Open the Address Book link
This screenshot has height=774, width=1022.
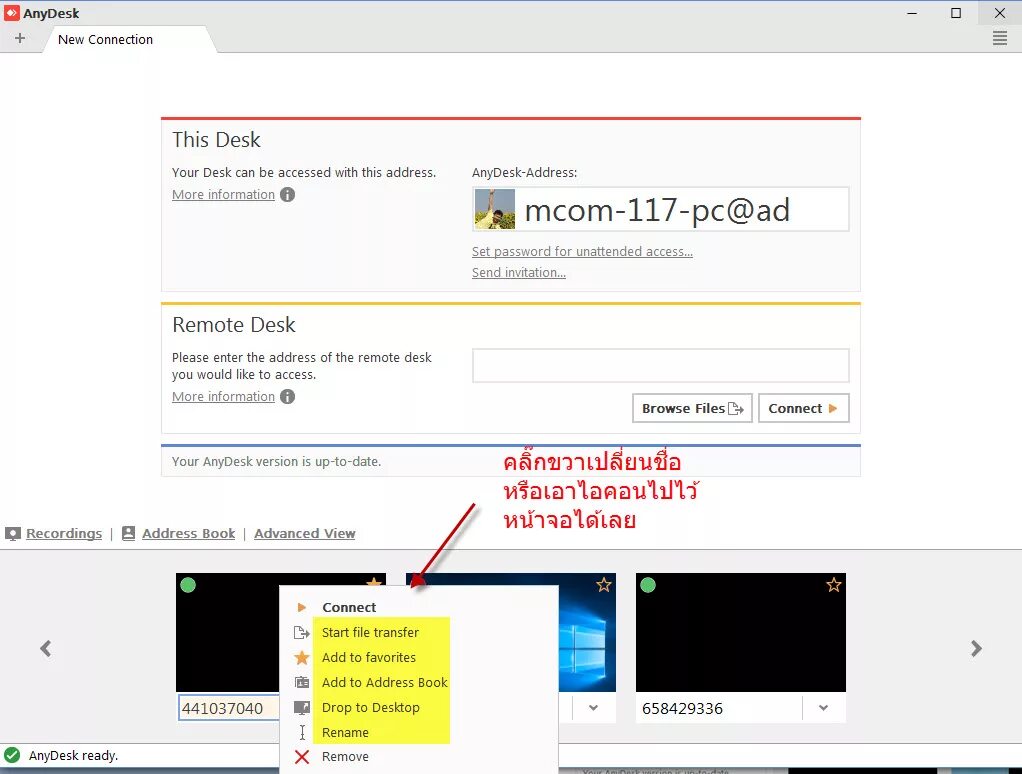pyautogui.click(x=188, y=534)
